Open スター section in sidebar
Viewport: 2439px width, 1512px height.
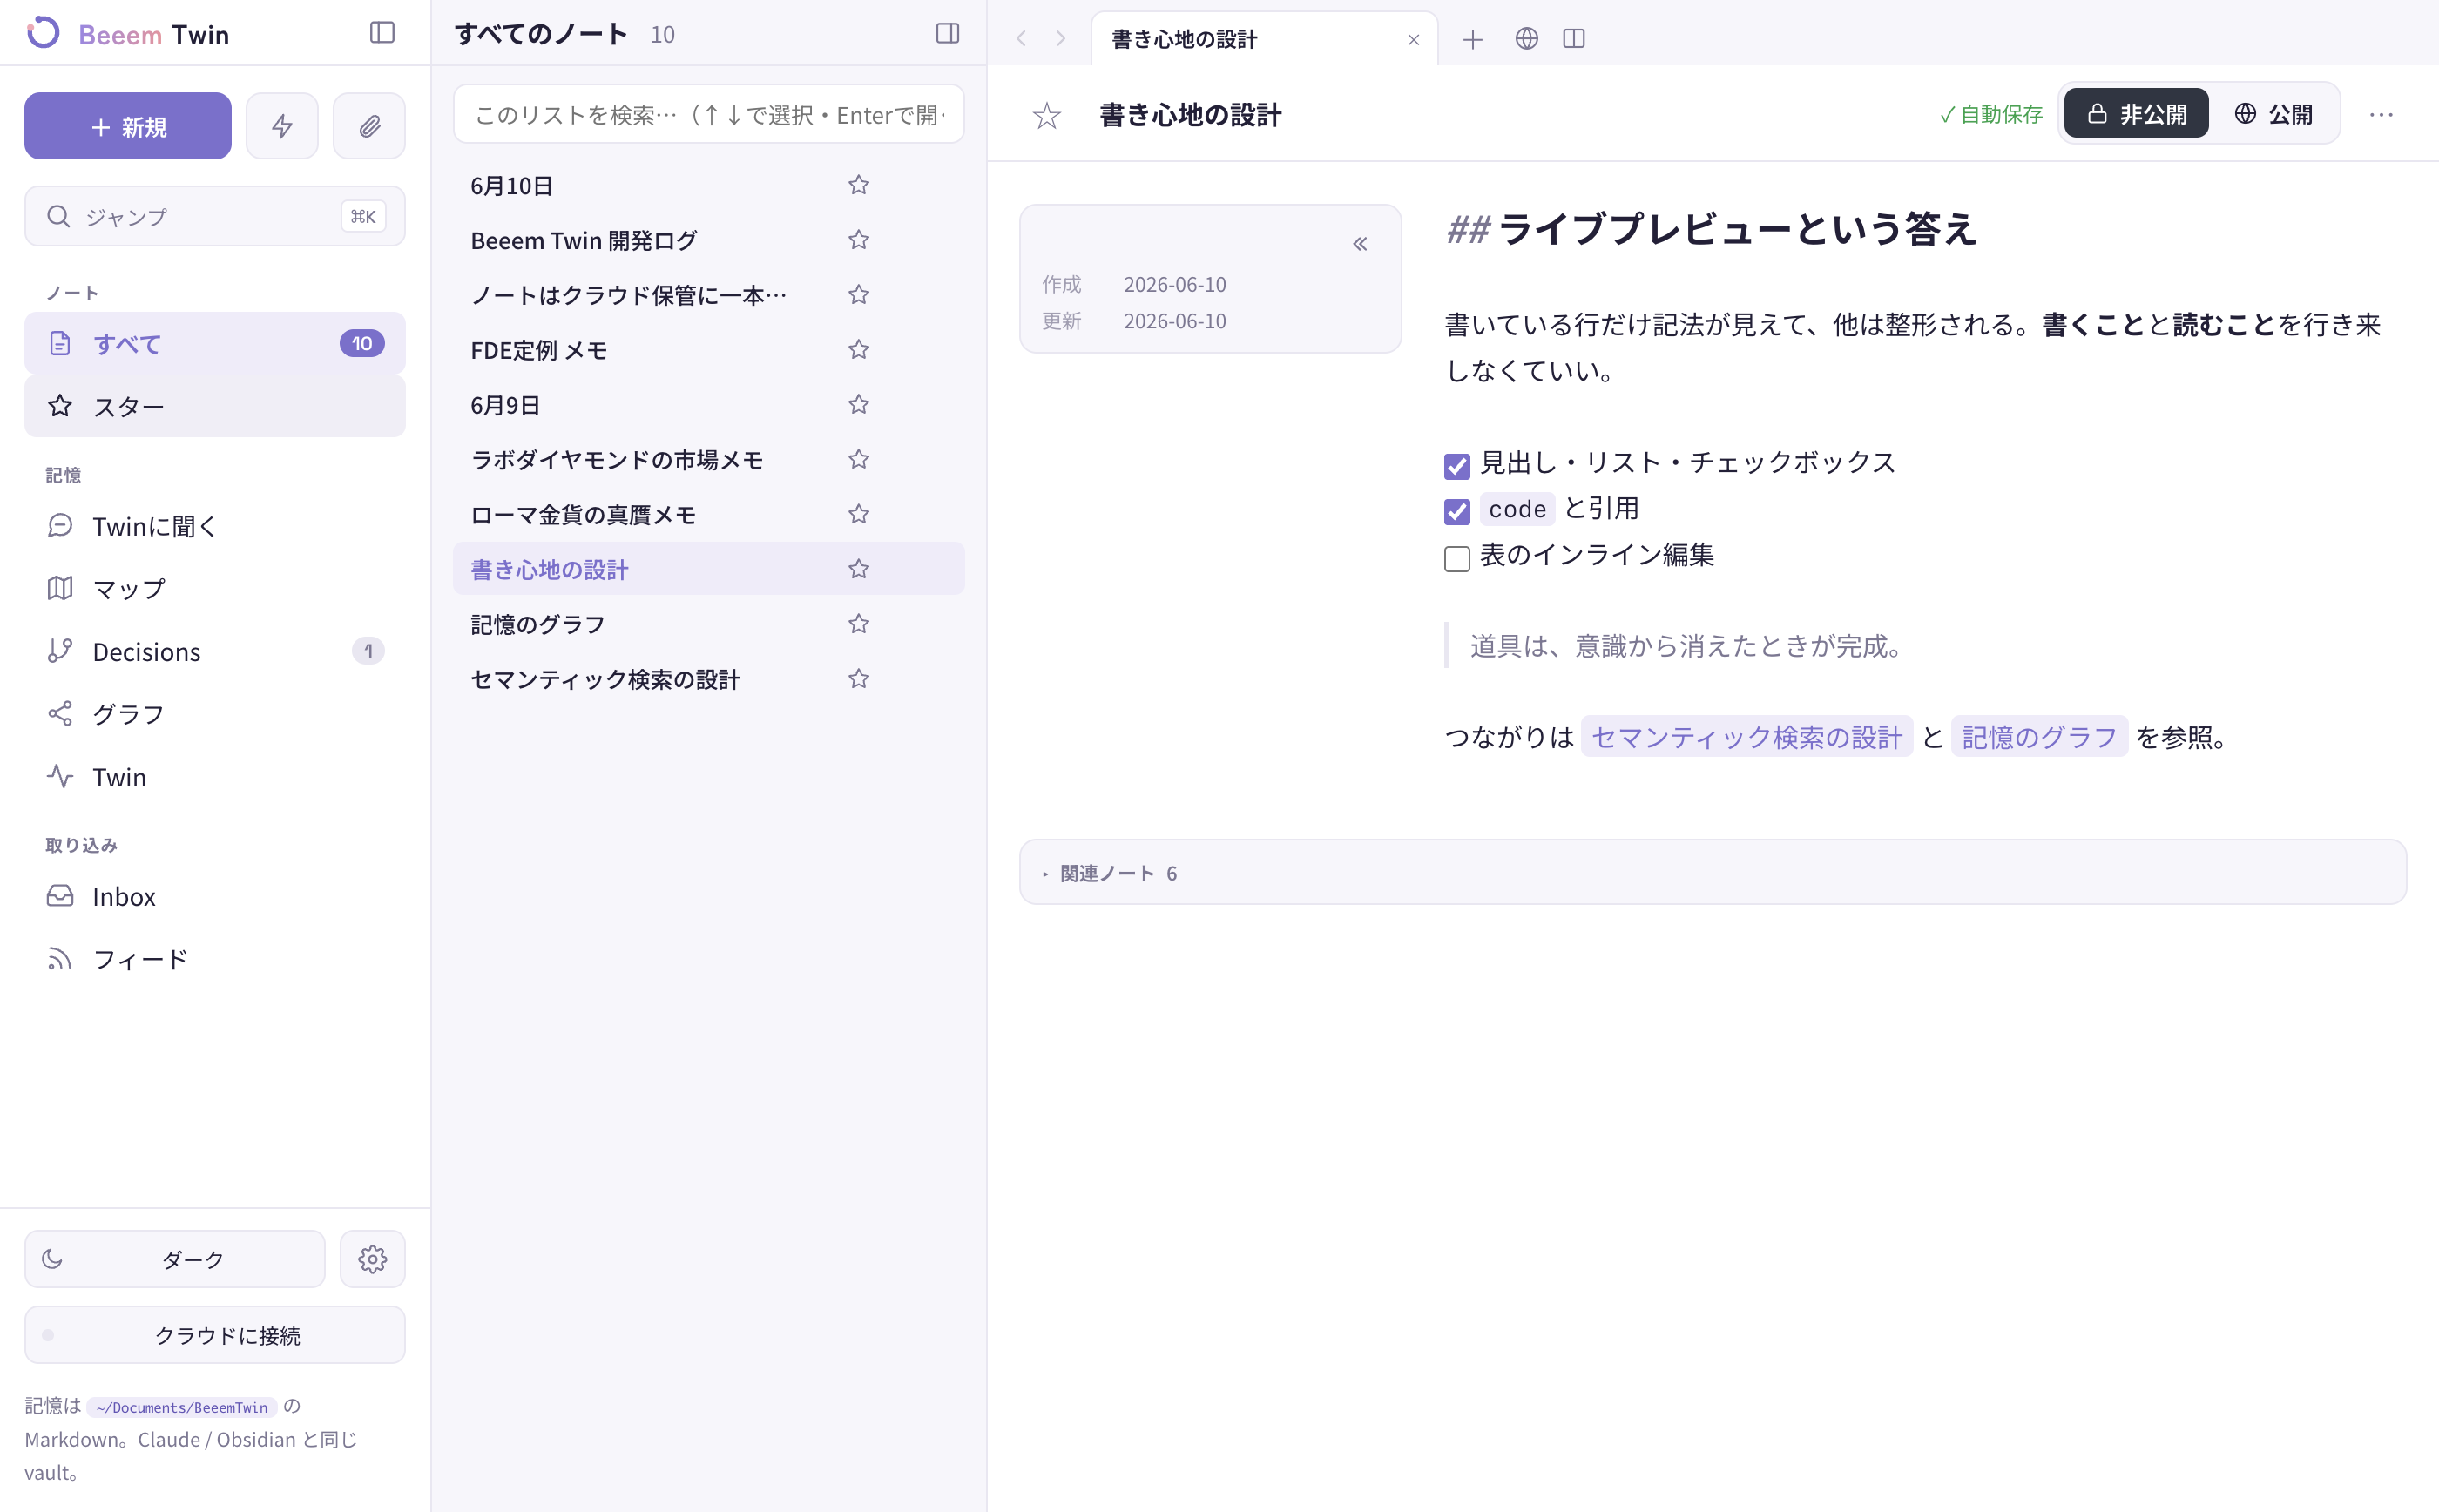pos(215,406)
